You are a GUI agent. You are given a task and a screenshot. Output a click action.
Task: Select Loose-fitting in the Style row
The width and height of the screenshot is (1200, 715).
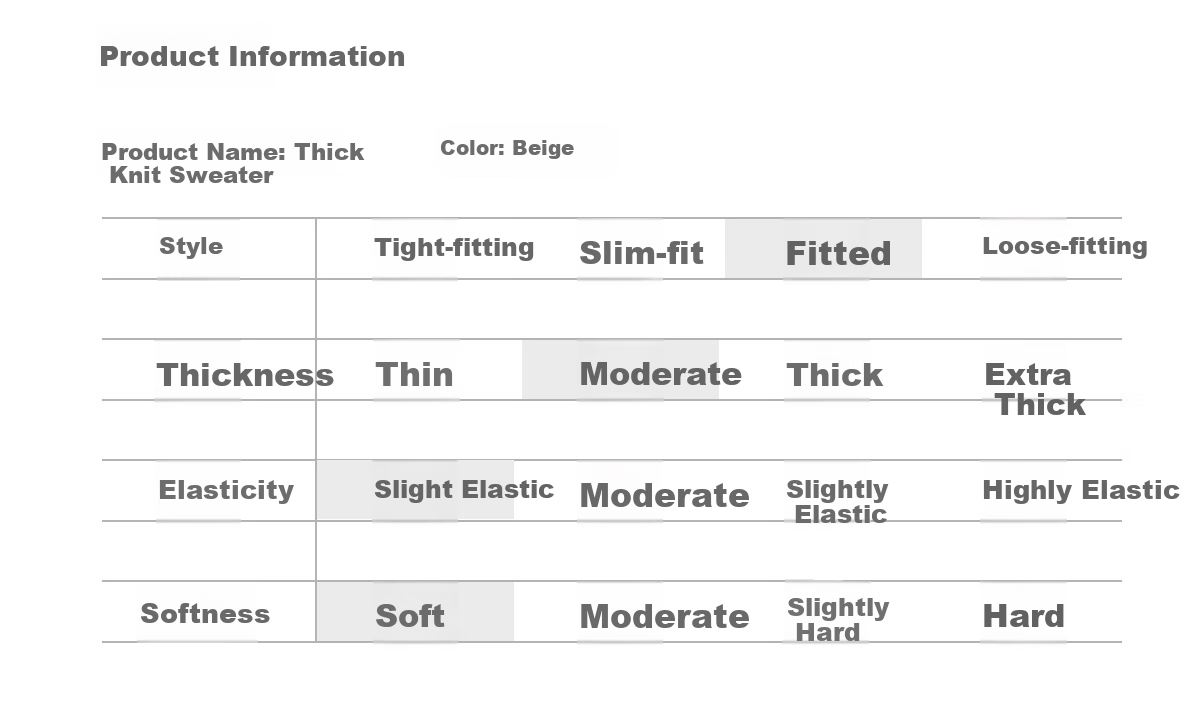point(1064,247)
